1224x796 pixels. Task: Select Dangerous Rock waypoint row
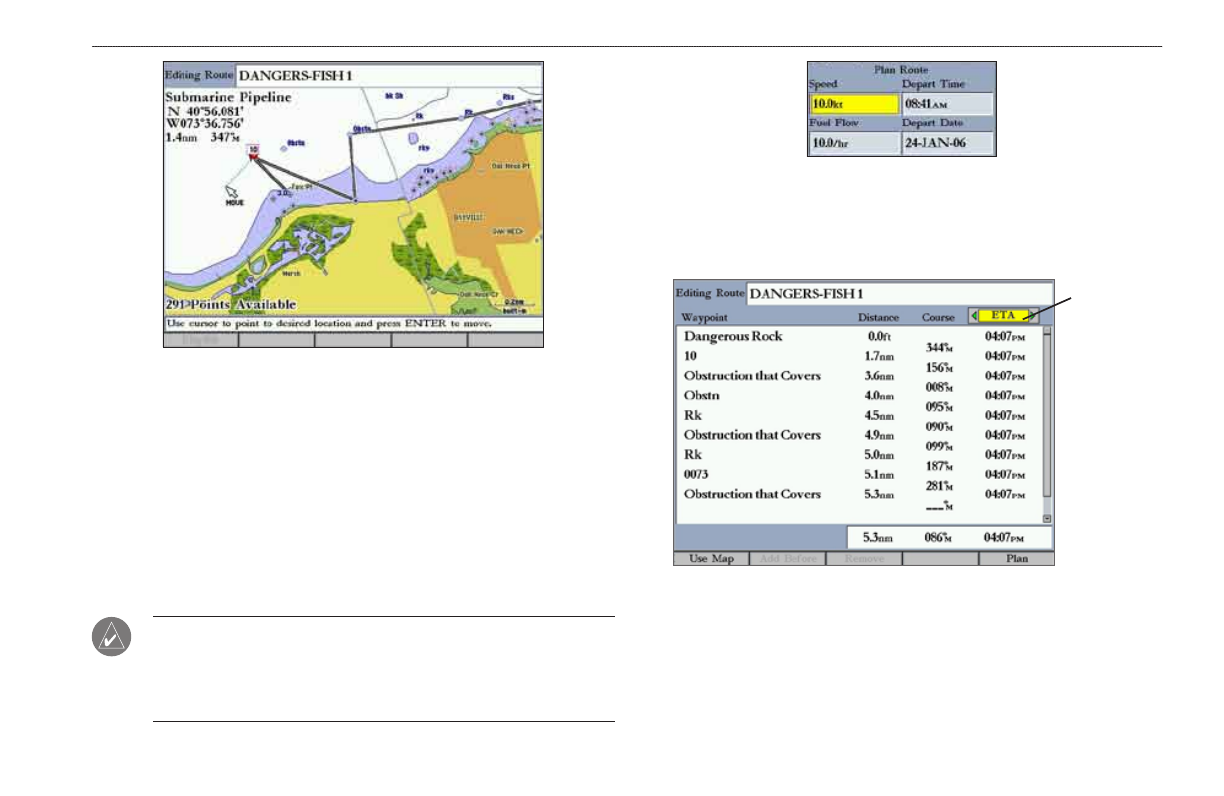859,336
